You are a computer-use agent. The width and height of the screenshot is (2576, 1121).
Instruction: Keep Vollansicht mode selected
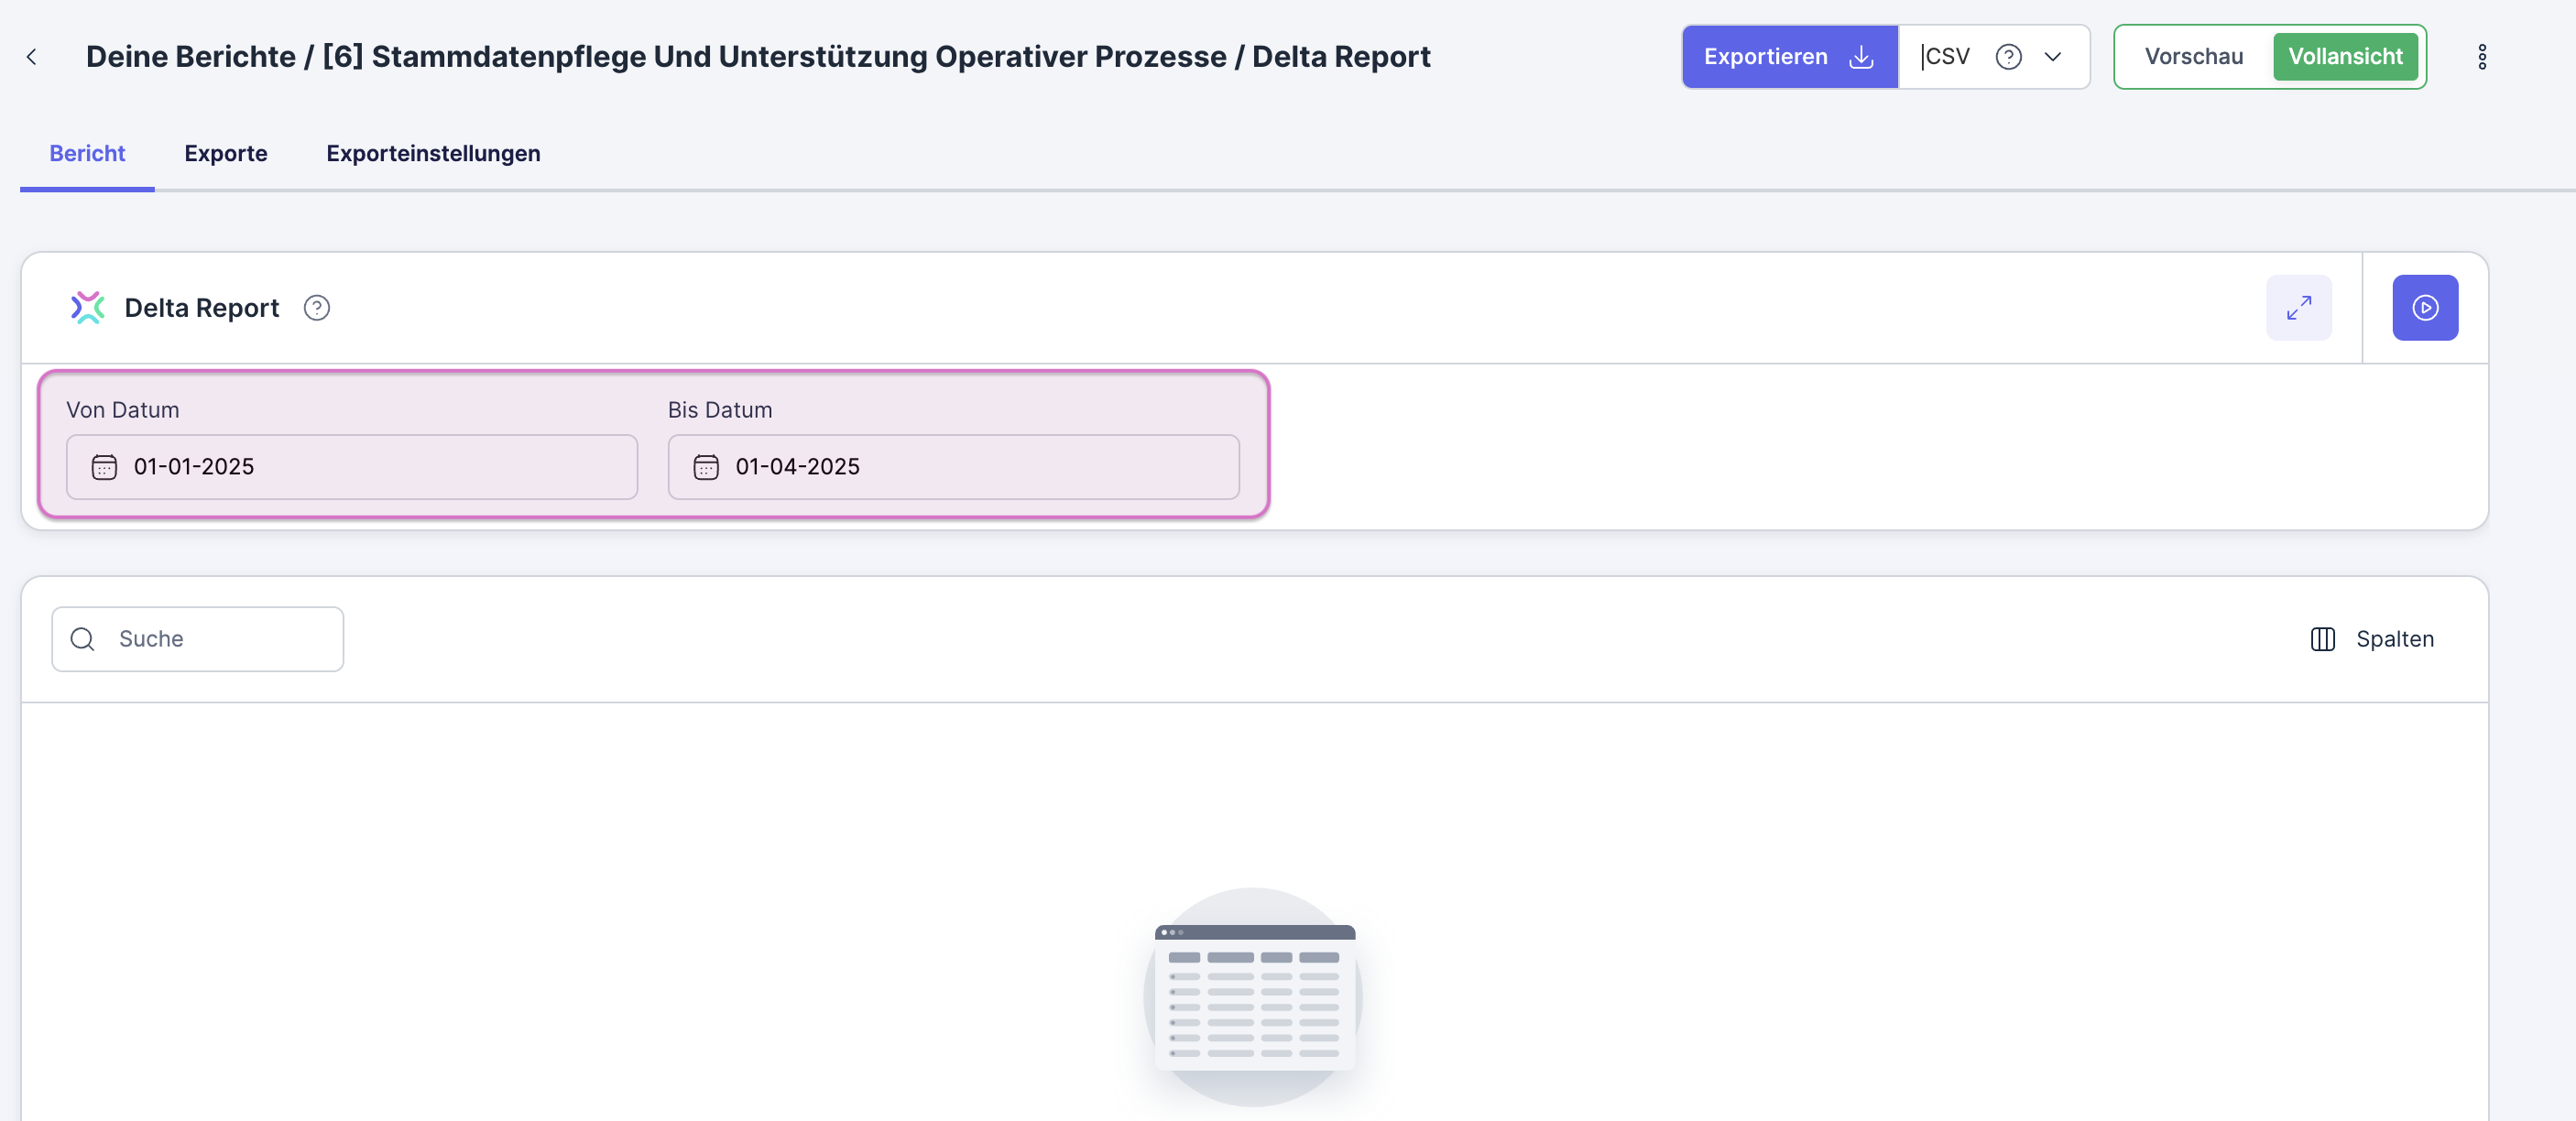(2345, 56)
